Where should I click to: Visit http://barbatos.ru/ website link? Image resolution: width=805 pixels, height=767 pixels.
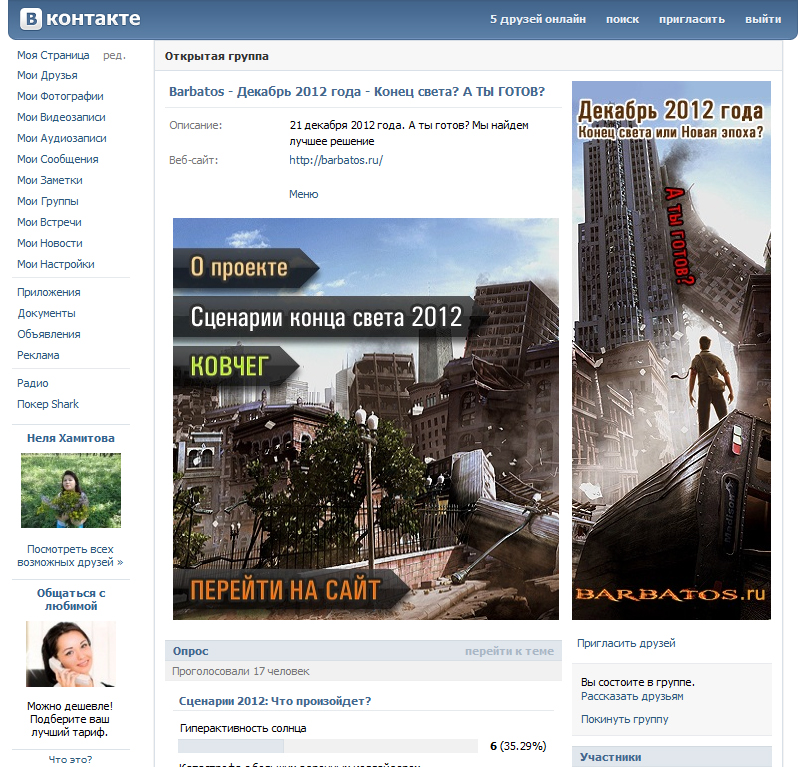pyautogui.click(x=336, y=160)
